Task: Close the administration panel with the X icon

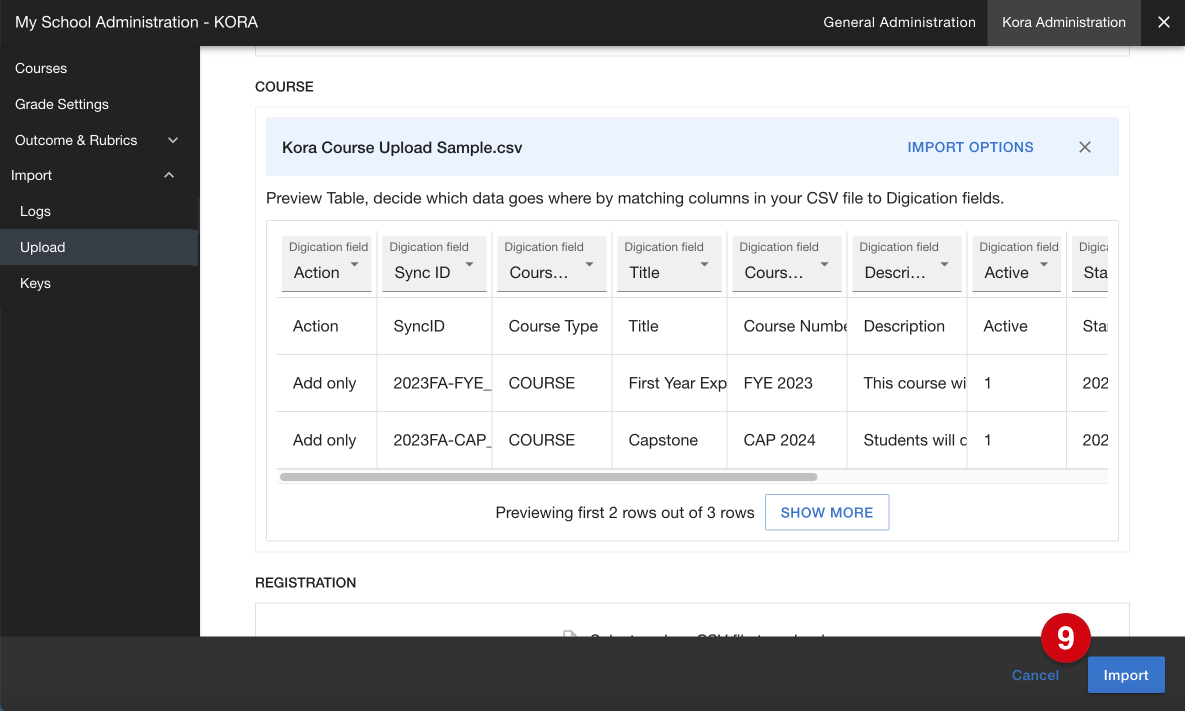Action: pos(1164,22)
